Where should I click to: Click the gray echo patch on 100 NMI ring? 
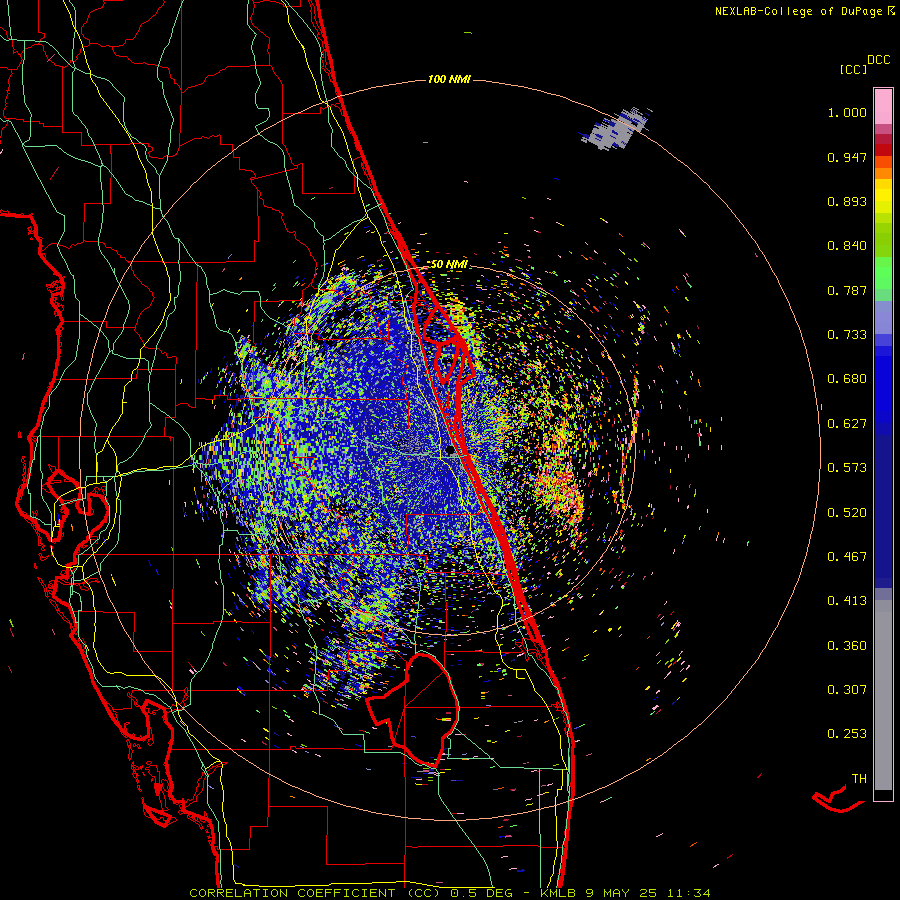point(617,129)
